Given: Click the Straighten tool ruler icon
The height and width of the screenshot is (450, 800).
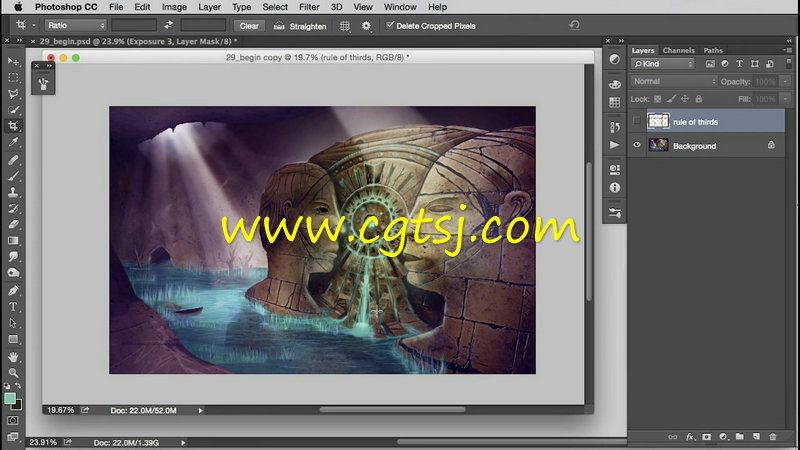Looking at the screenshot, I should (279, 26).
